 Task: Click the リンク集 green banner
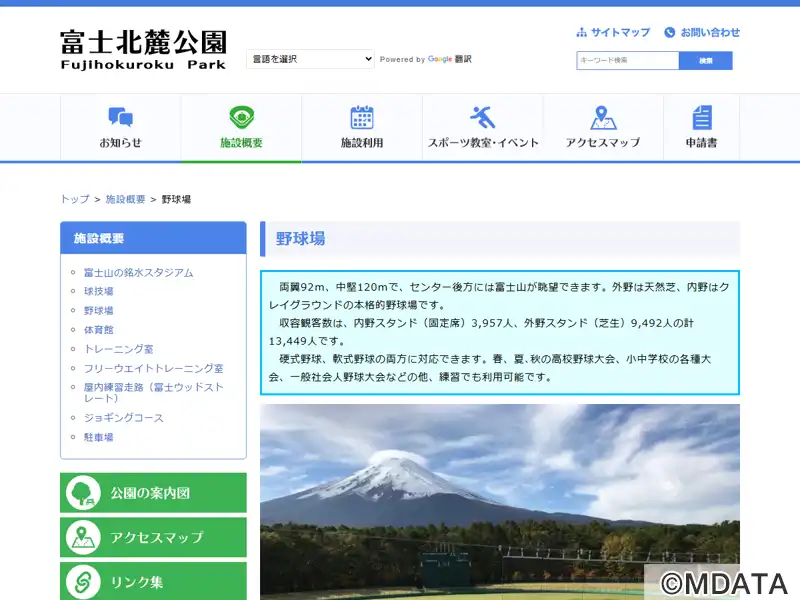coord(153,581)
